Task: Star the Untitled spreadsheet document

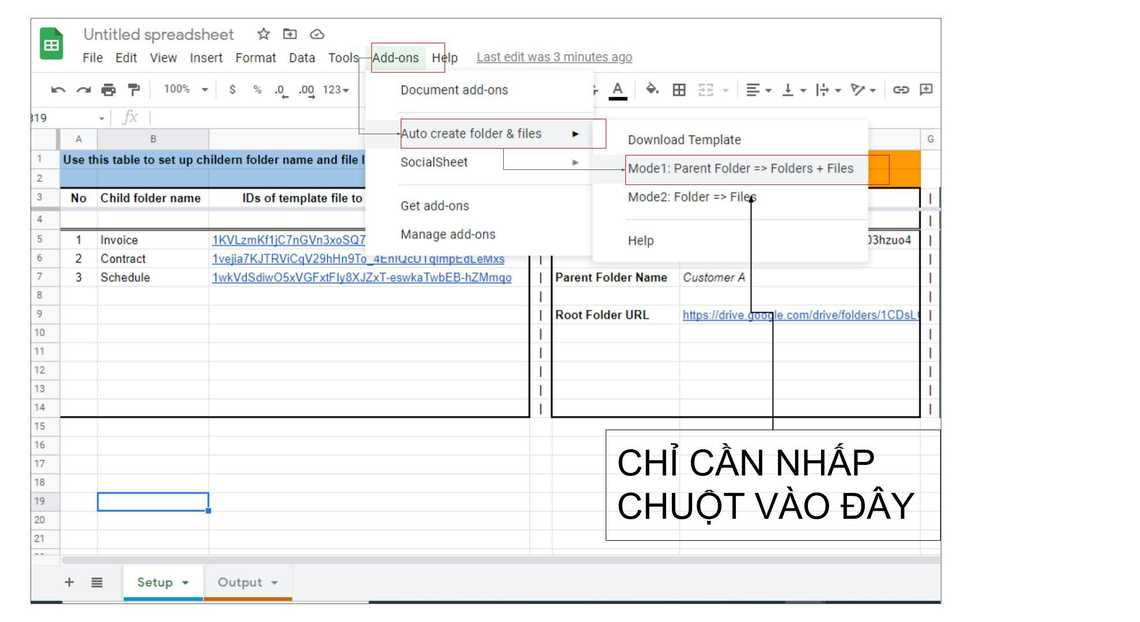Action: click(263, 35)
